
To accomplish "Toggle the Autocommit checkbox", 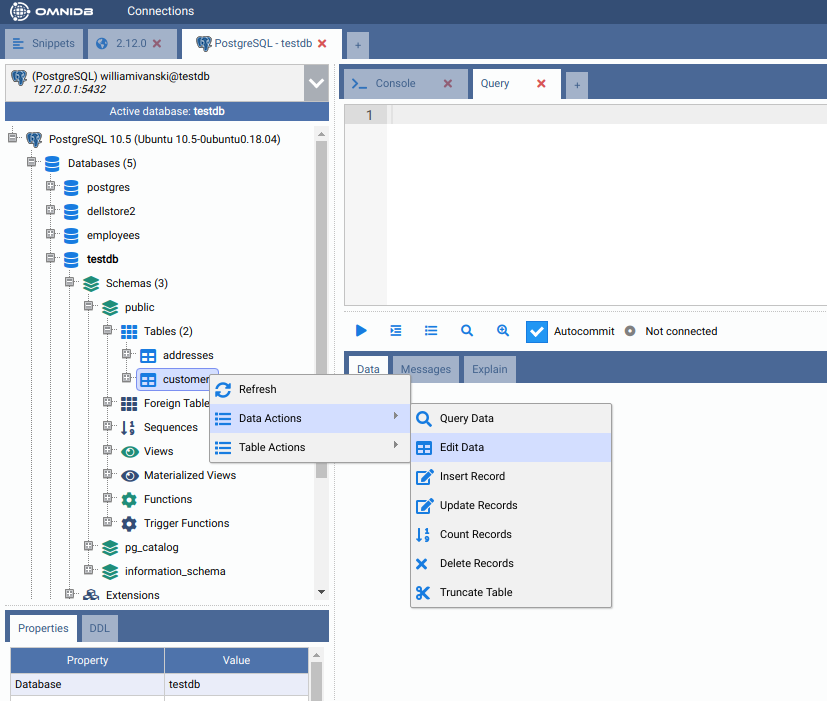I will (537, 332).
